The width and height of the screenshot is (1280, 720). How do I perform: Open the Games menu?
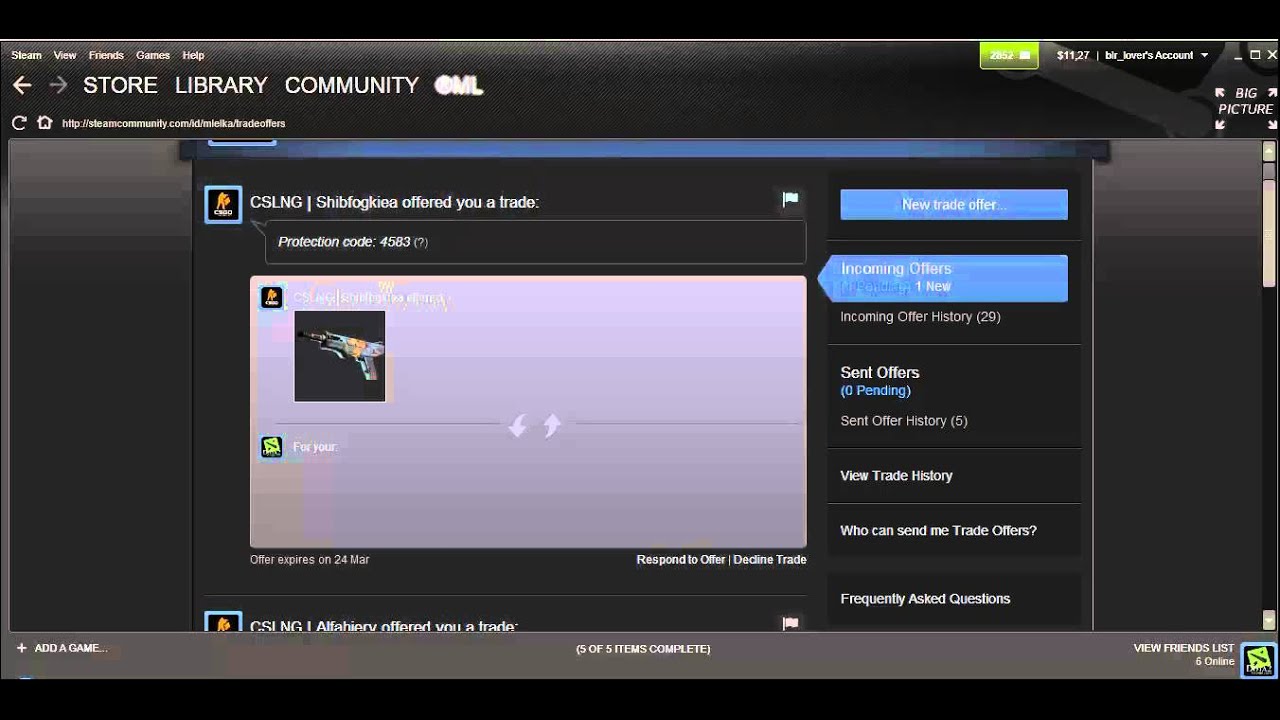pyautogui.click(x=153, y=55)
